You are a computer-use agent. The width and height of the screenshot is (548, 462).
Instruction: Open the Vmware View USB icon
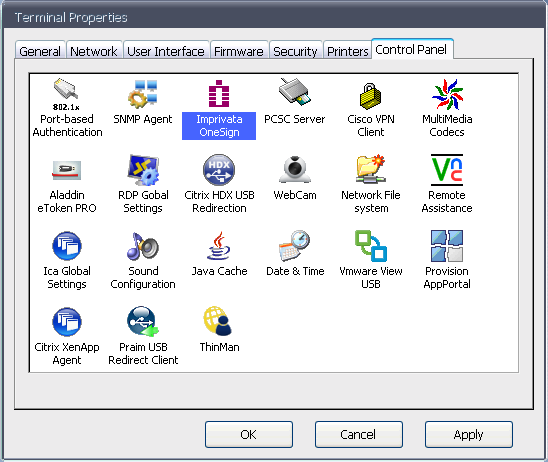click(x=370, y=246)
